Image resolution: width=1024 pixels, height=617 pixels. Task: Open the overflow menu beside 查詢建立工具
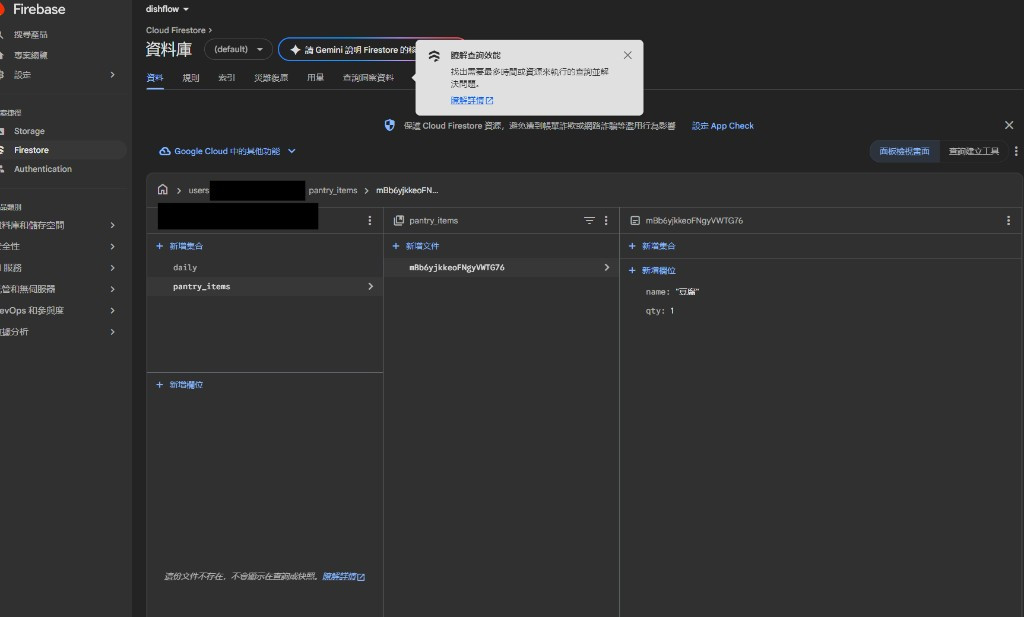pyautogui.click(x=1016, y=151)
